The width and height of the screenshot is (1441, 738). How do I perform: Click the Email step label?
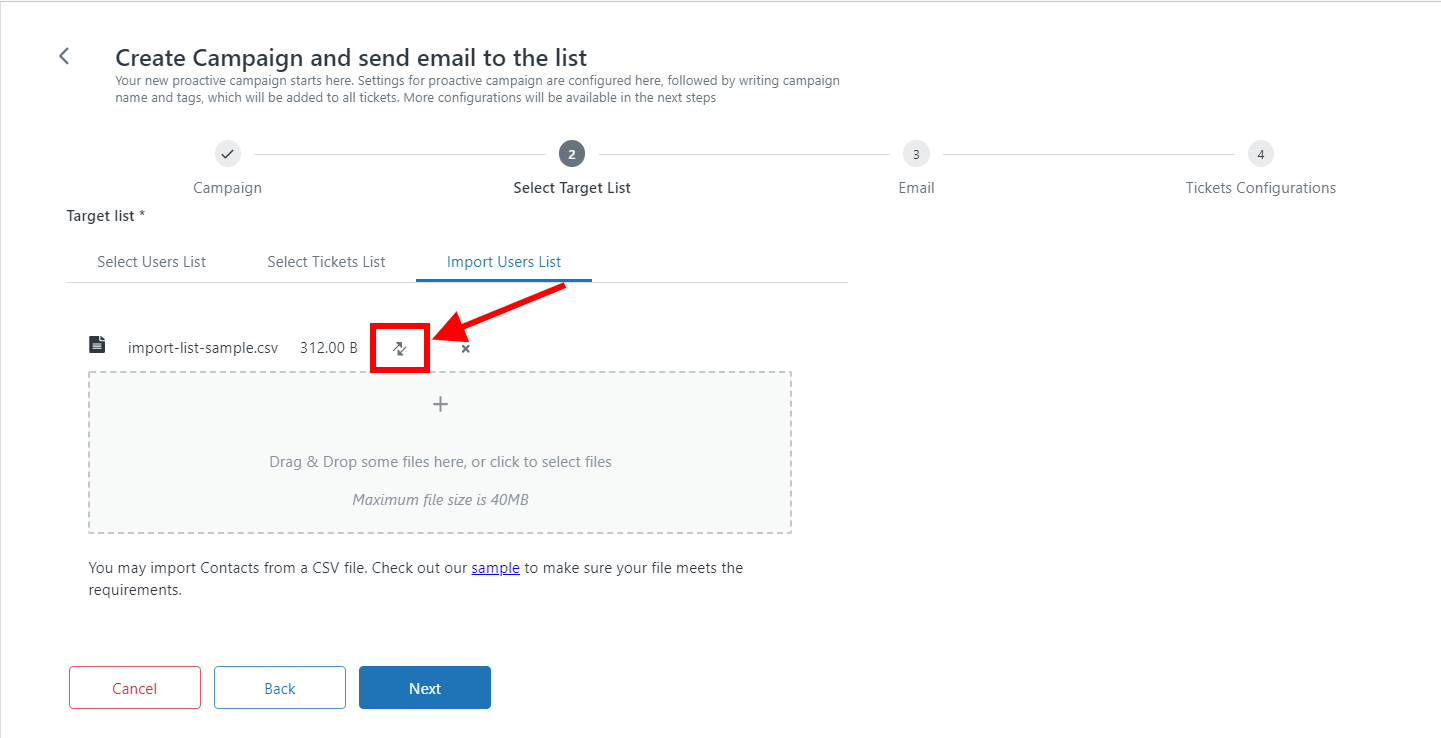coord(916,188)
